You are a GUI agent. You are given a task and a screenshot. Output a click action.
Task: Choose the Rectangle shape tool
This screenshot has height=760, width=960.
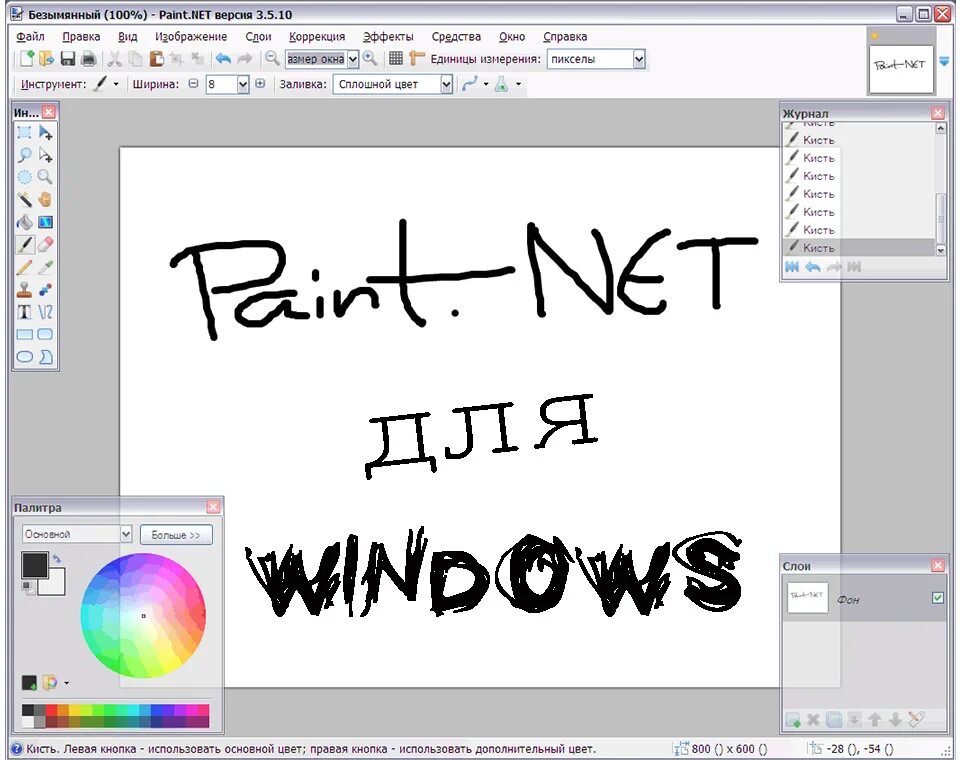click(x=24, y=334)
